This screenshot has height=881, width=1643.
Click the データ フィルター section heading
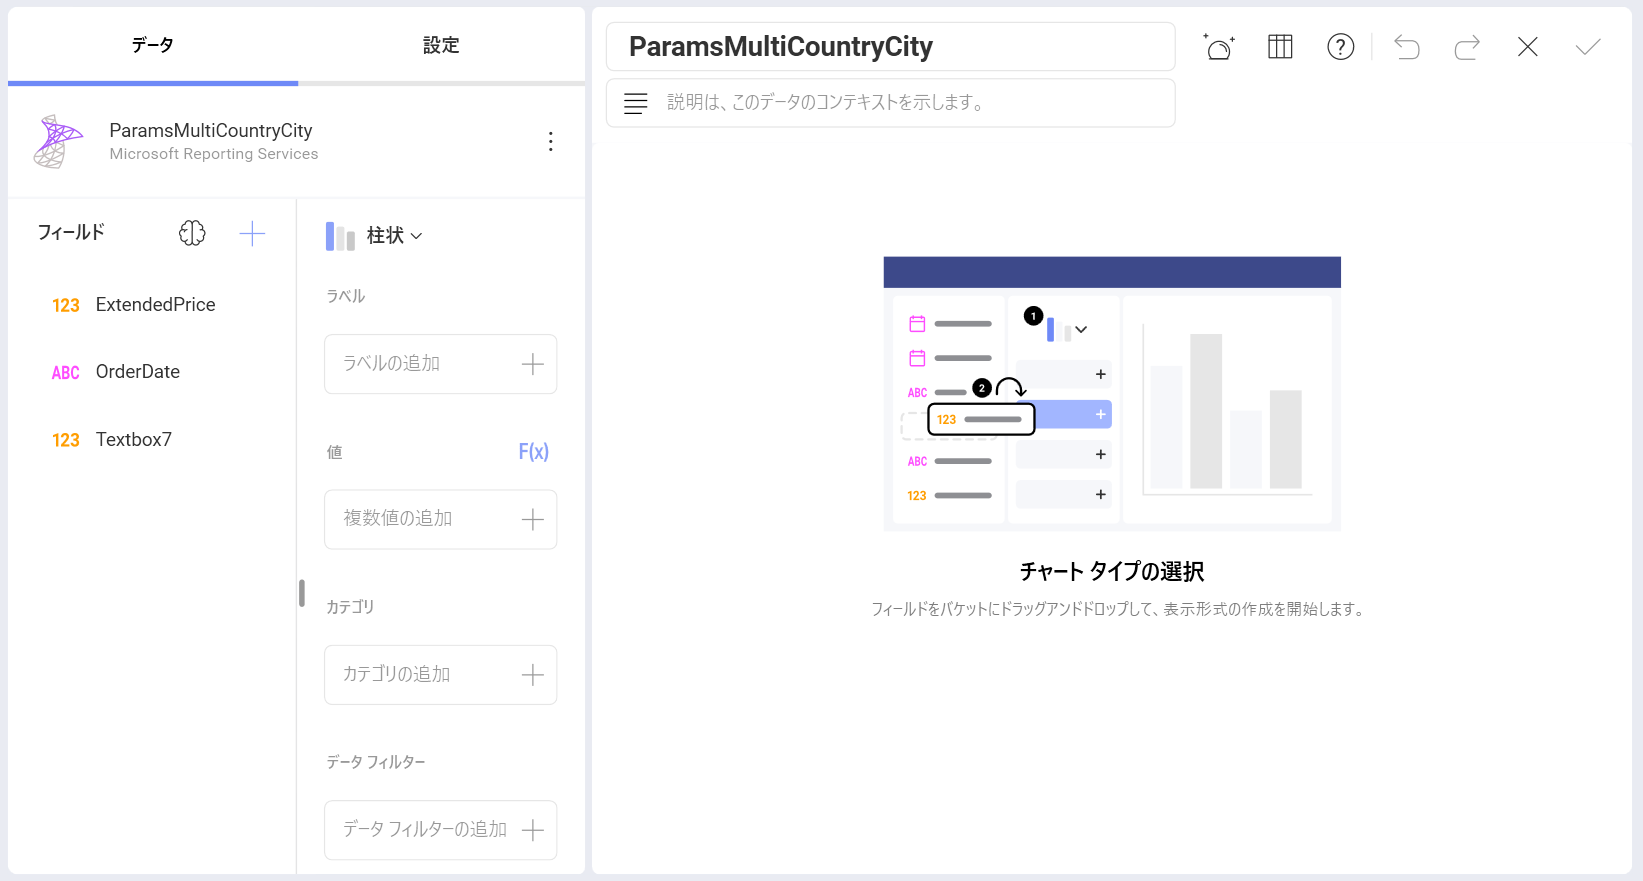click(x=376, y=762)
